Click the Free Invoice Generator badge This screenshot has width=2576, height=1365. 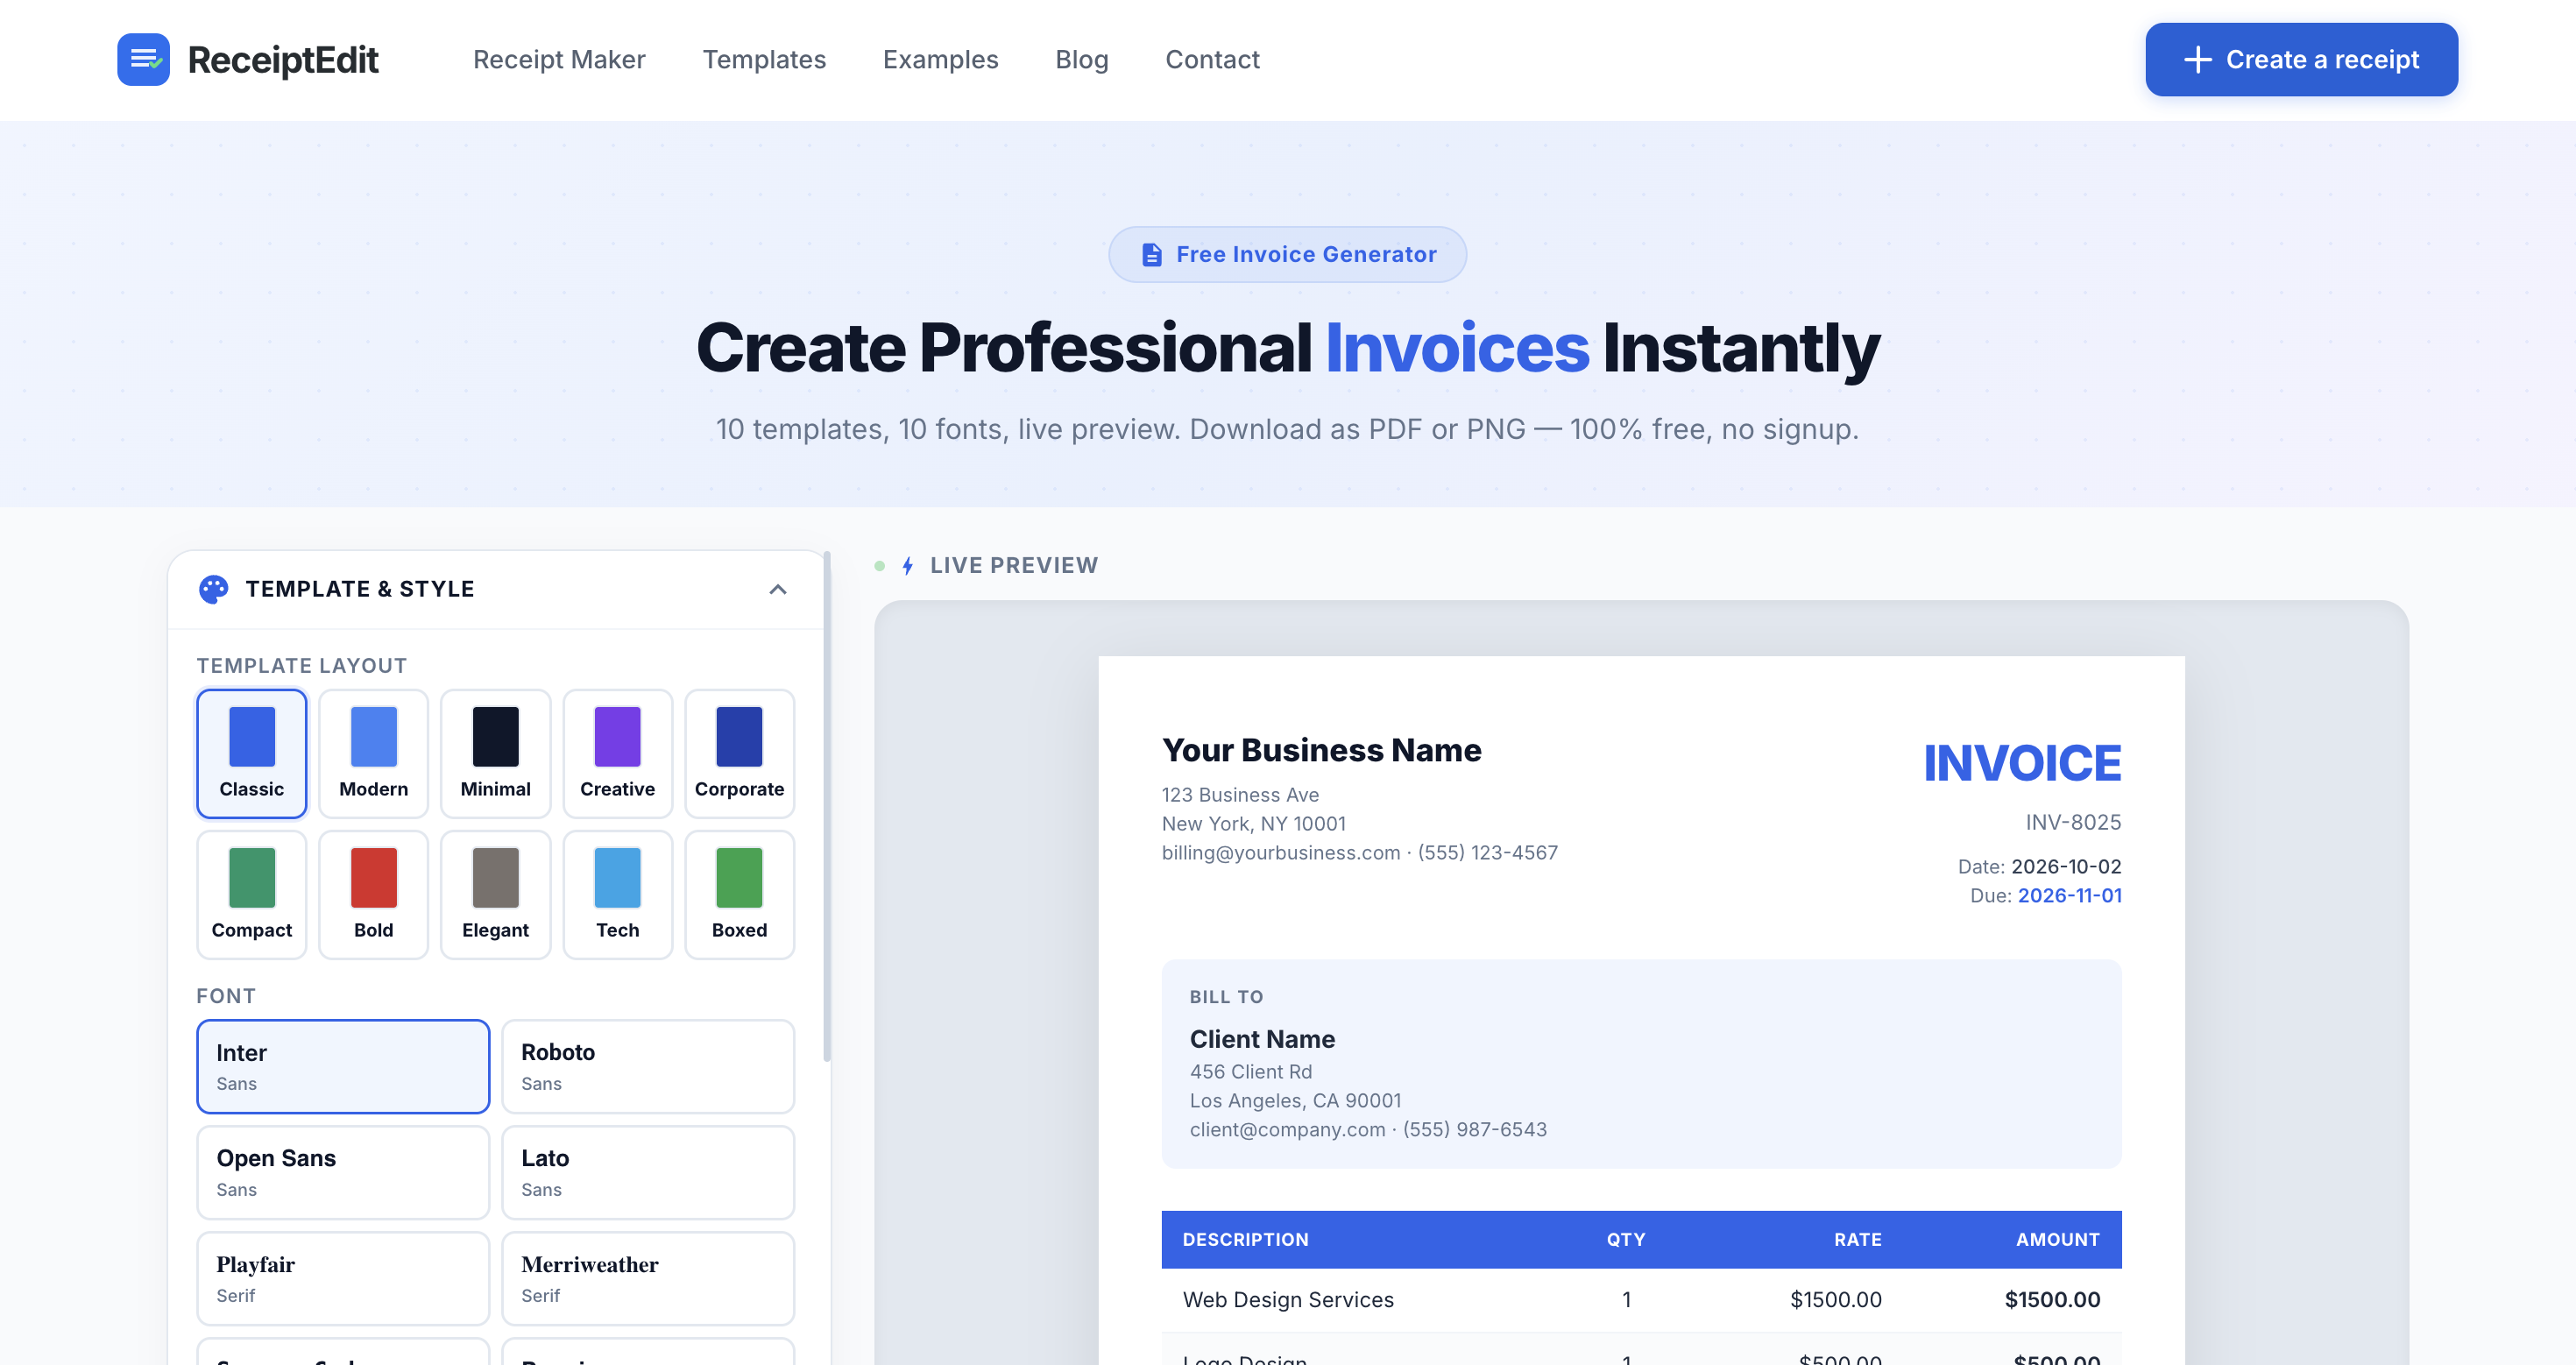[1287, 254]
